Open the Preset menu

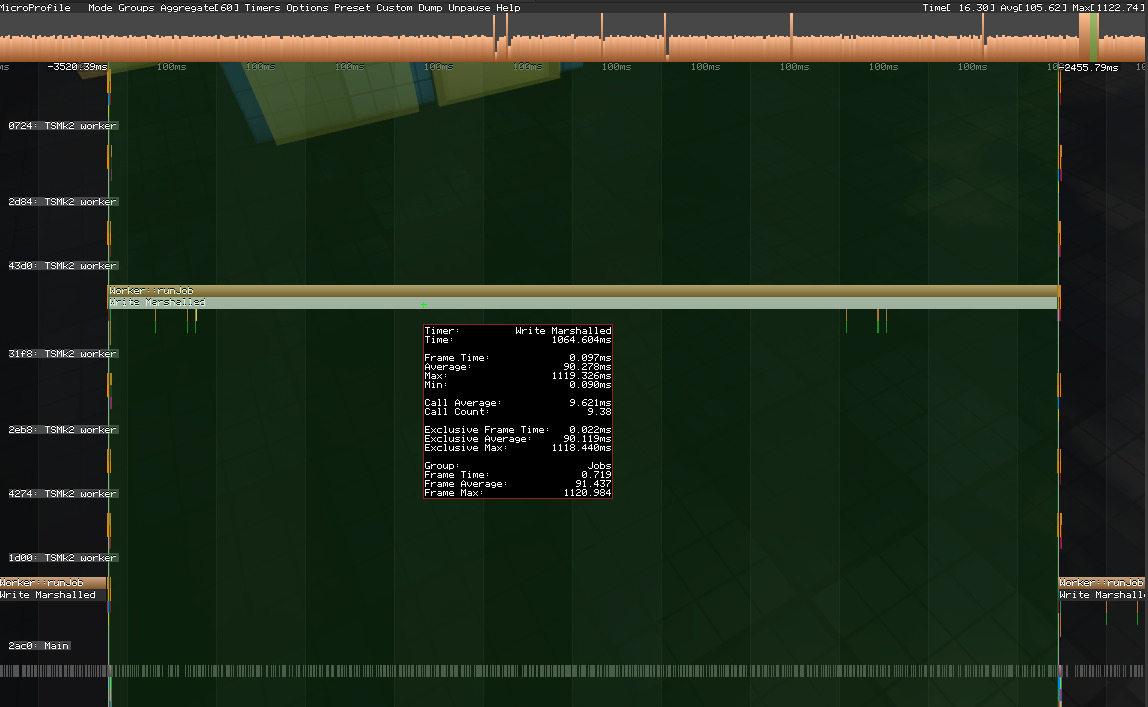[352, 7]
